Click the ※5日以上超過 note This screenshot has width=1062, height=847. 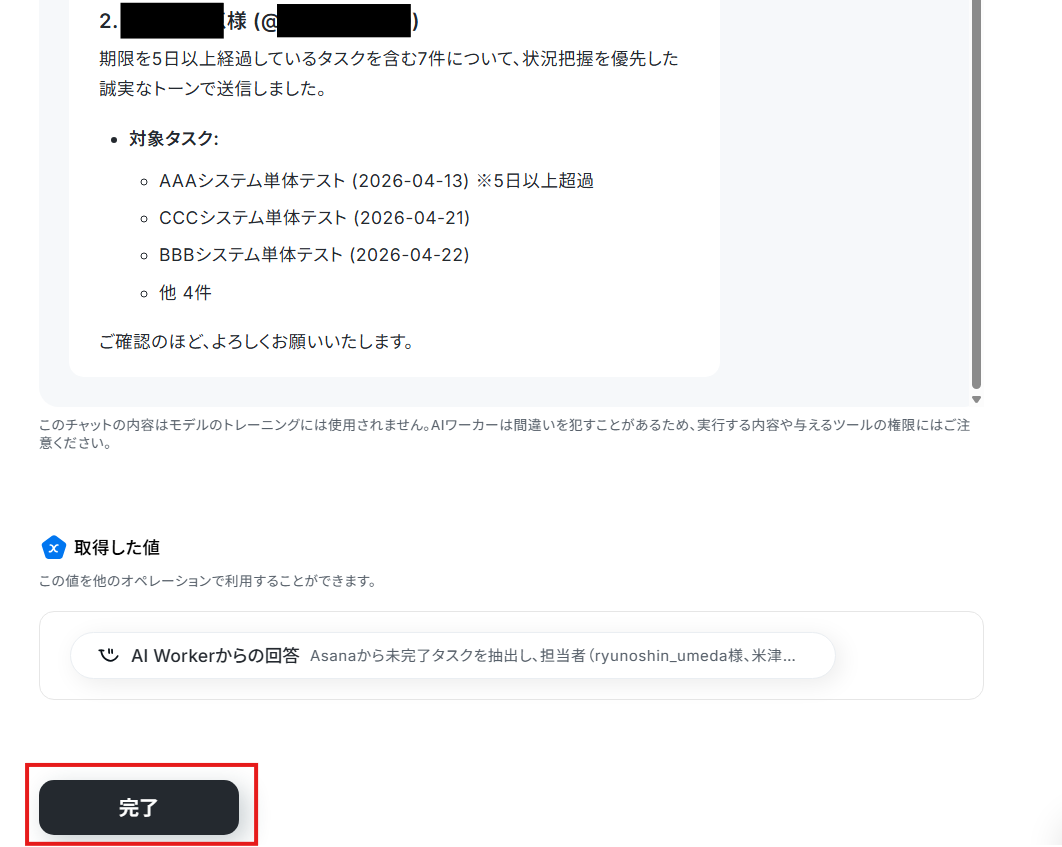535,181
